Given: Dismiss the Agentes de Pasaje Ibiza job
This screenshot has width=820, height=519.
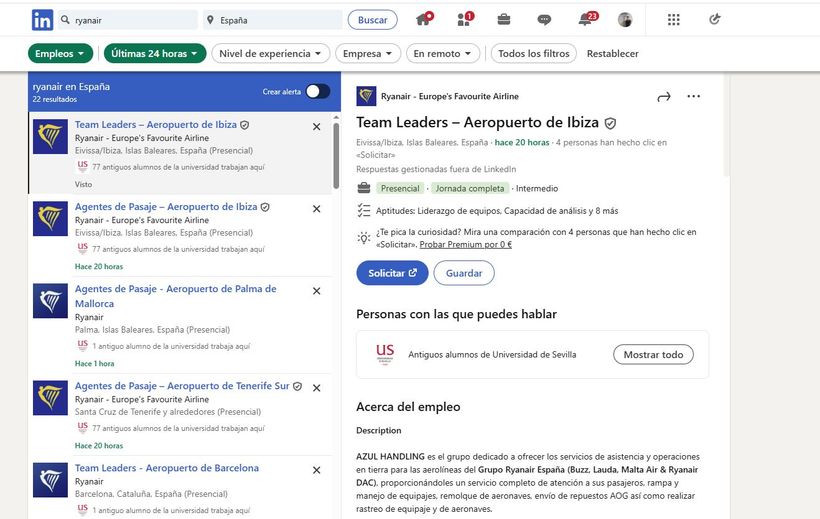Looking at the screenshot, I should 316,209.
